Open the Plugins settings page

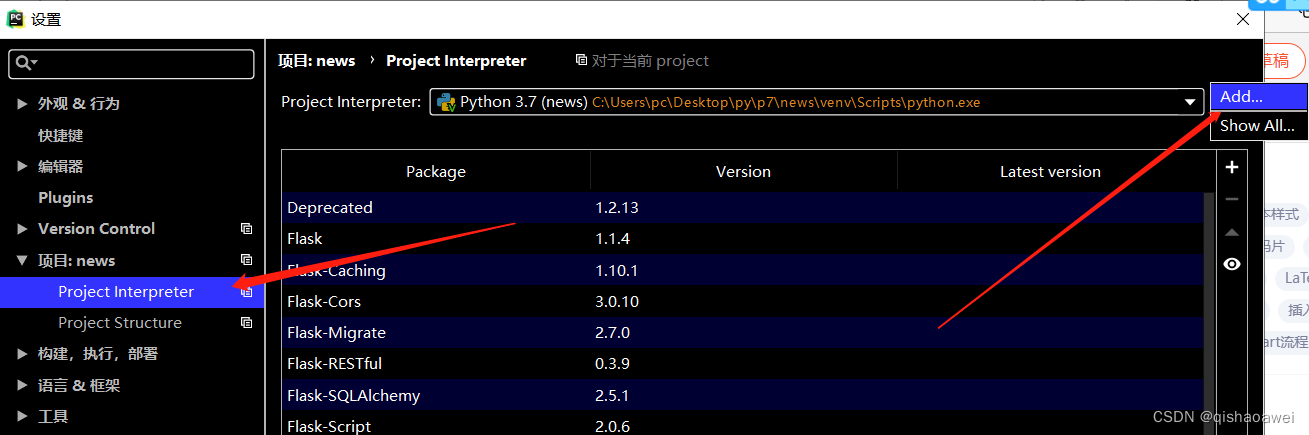point(65,198)
